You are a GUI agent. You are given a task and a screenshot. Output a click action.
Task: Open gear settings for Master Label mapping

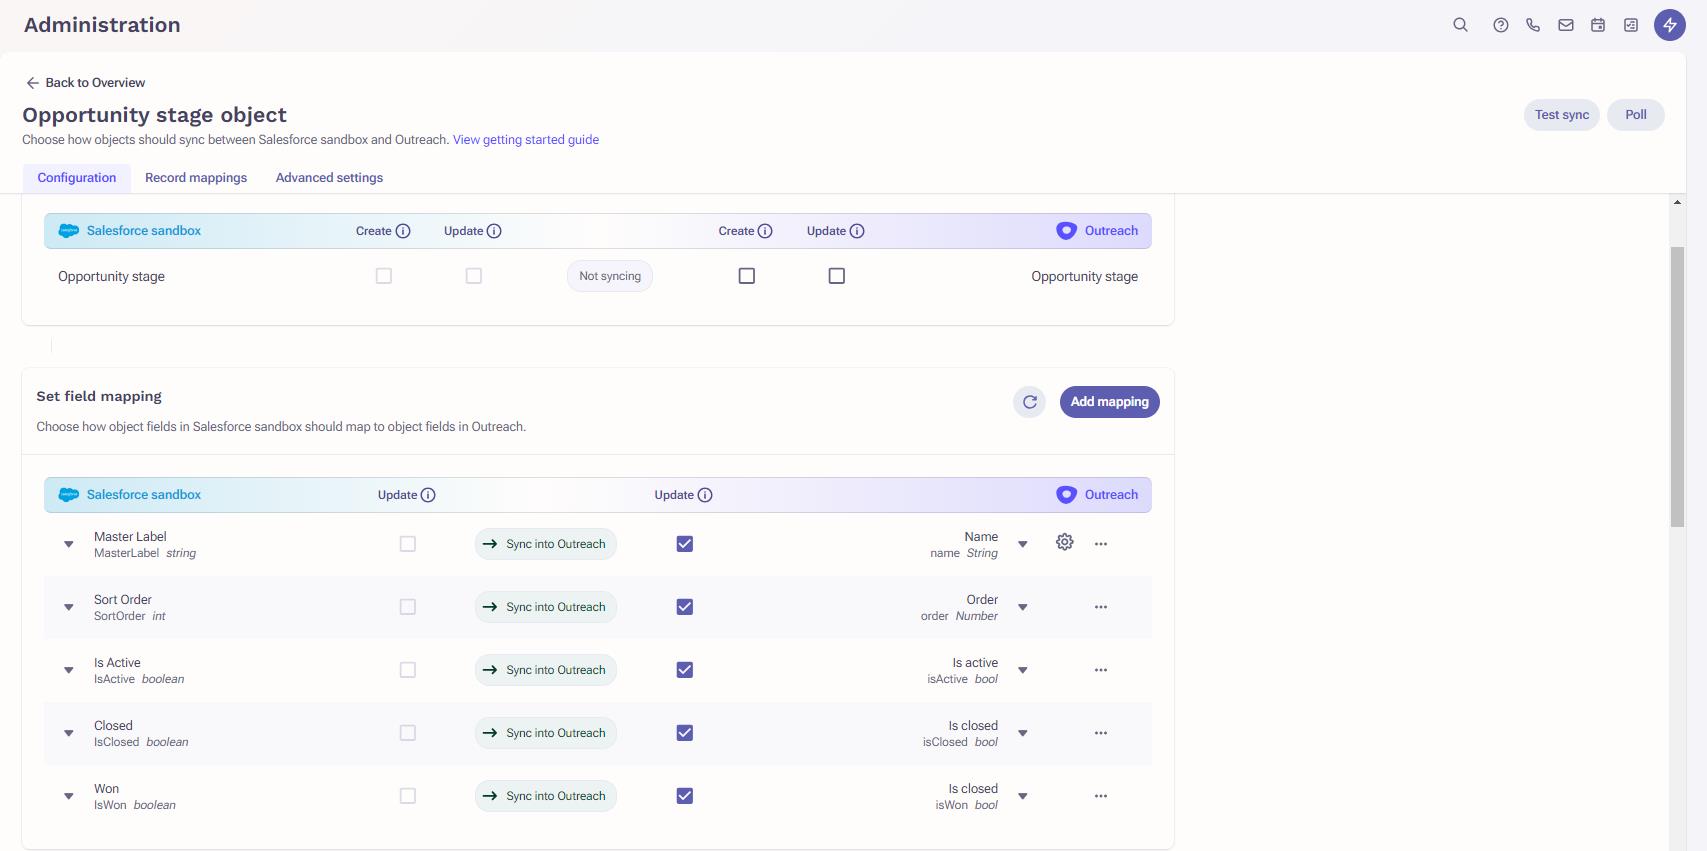1064,542
